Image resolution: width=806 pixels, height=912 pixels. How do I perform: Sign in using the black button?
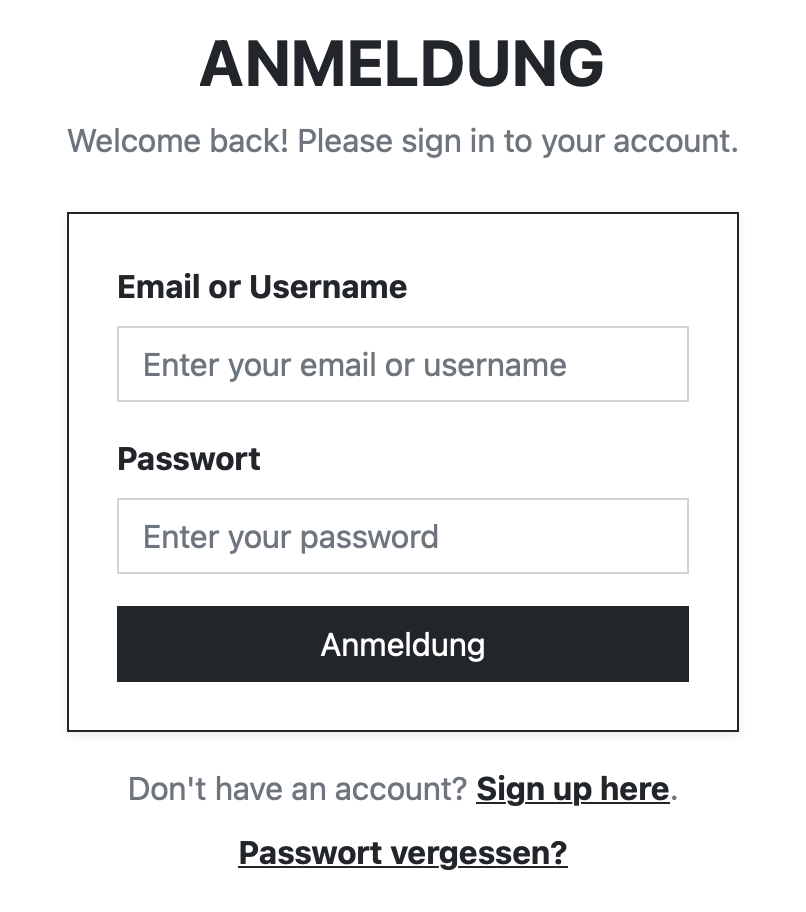pos(402,644)
